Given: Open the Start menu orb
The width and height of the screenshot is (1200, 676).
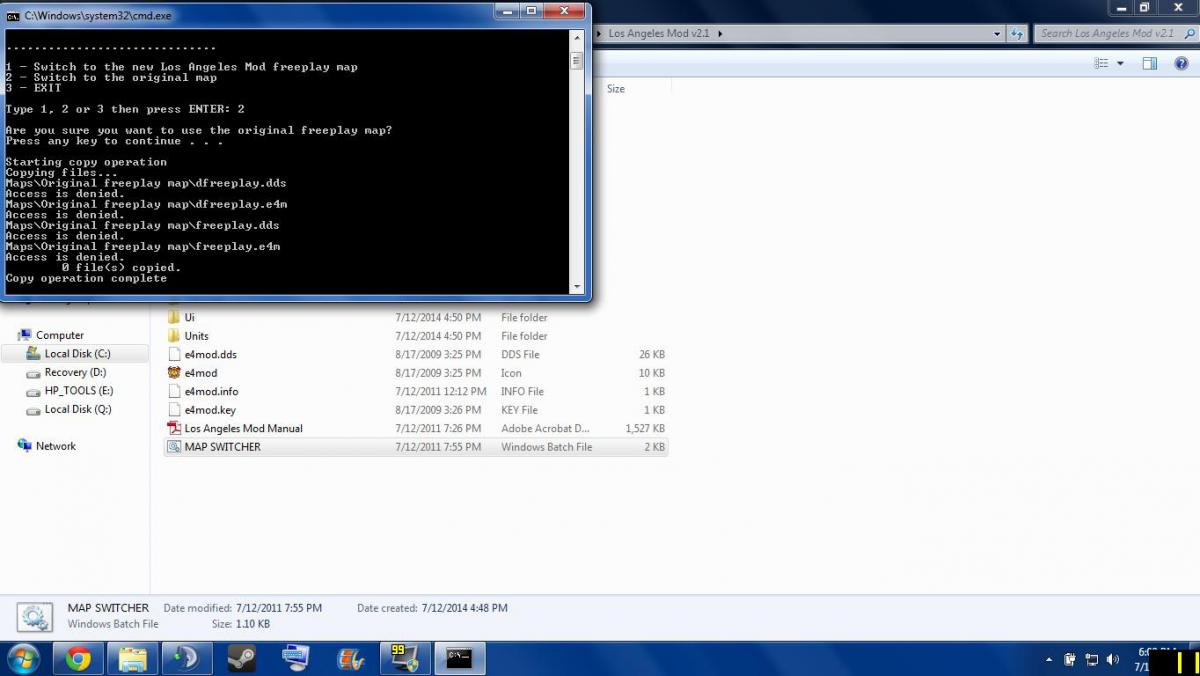Looking at the screenshot, I should pos(22,658).
